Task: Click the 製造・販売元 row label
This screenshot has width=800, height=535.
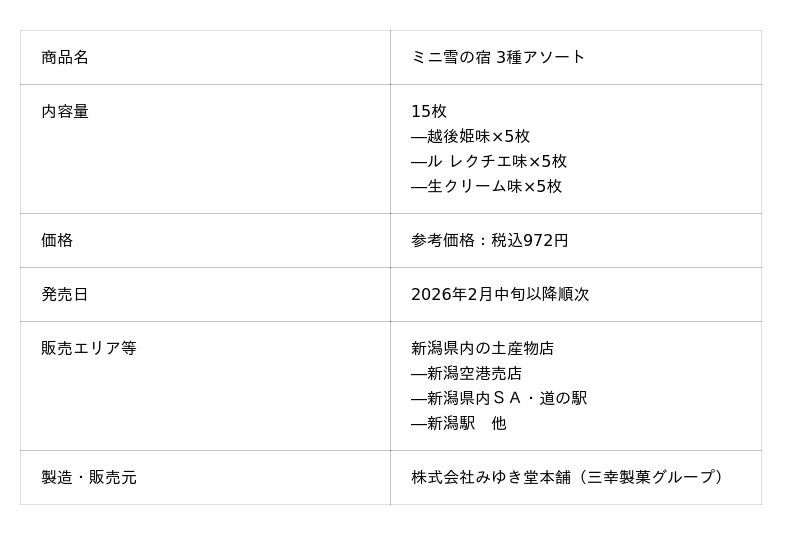Action: tap(89, 477)
